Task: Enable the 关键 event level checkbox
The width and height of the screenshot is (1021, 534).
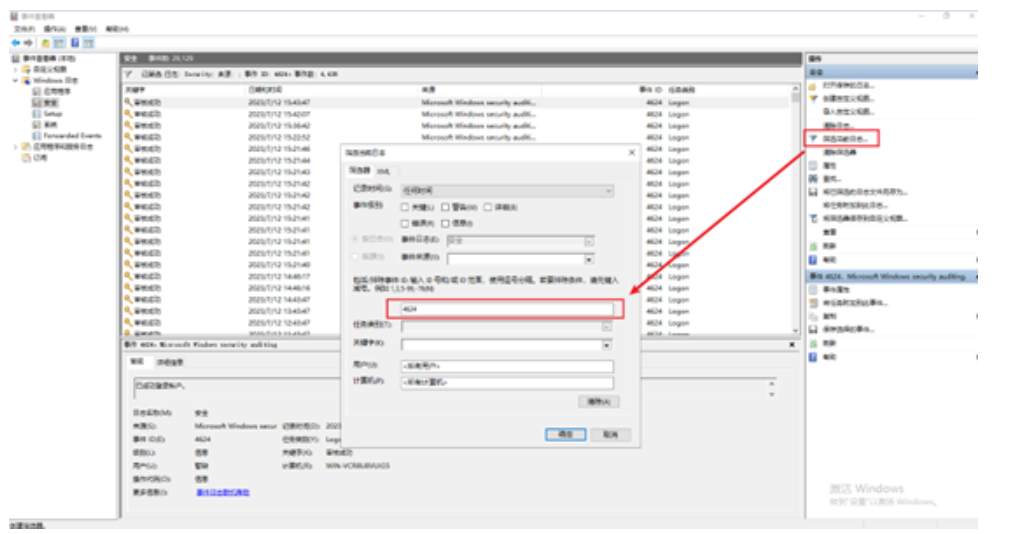Action: (404, 207)
